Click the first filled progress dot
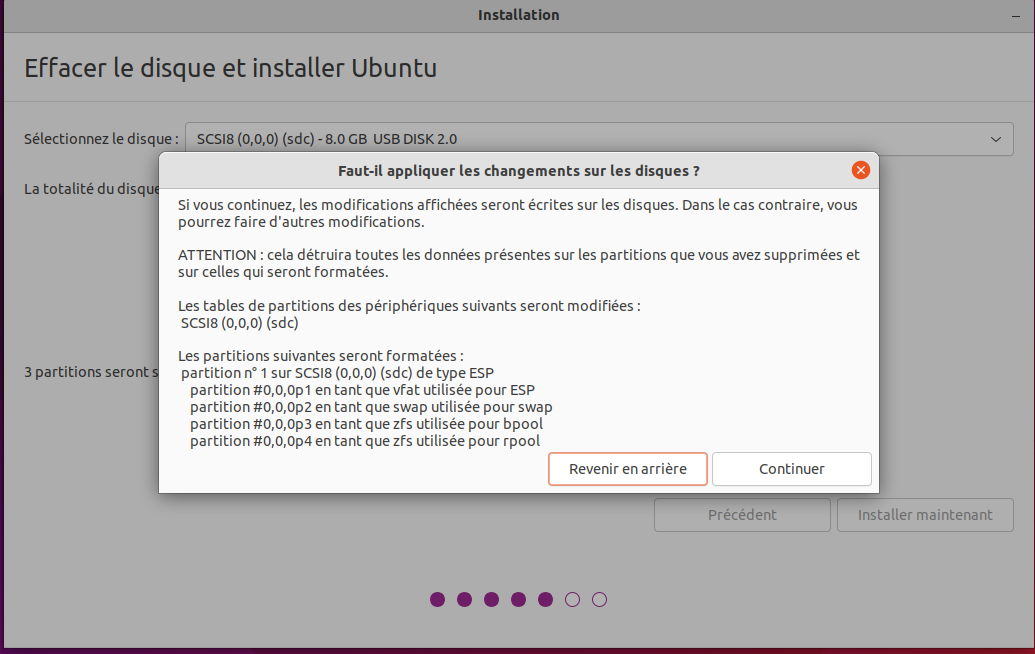This screenshot has width=1035, height=654. pos(438,600)
